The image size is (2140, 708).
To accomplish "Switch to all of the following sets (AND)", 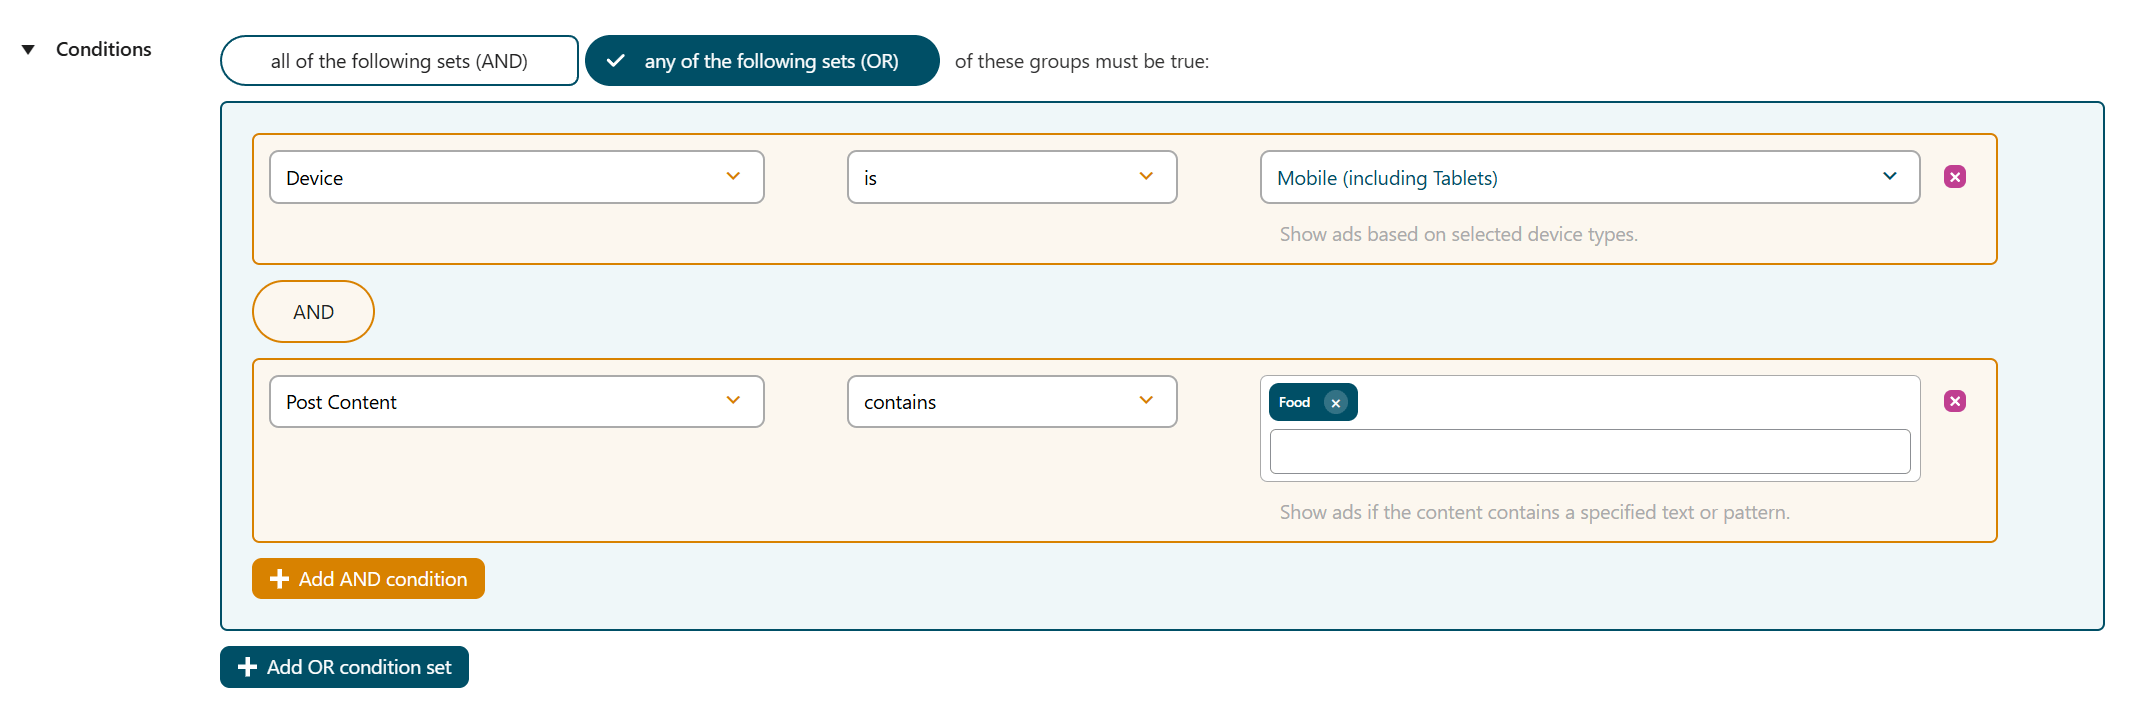I will pyautogui.click(x=399, y=61).
